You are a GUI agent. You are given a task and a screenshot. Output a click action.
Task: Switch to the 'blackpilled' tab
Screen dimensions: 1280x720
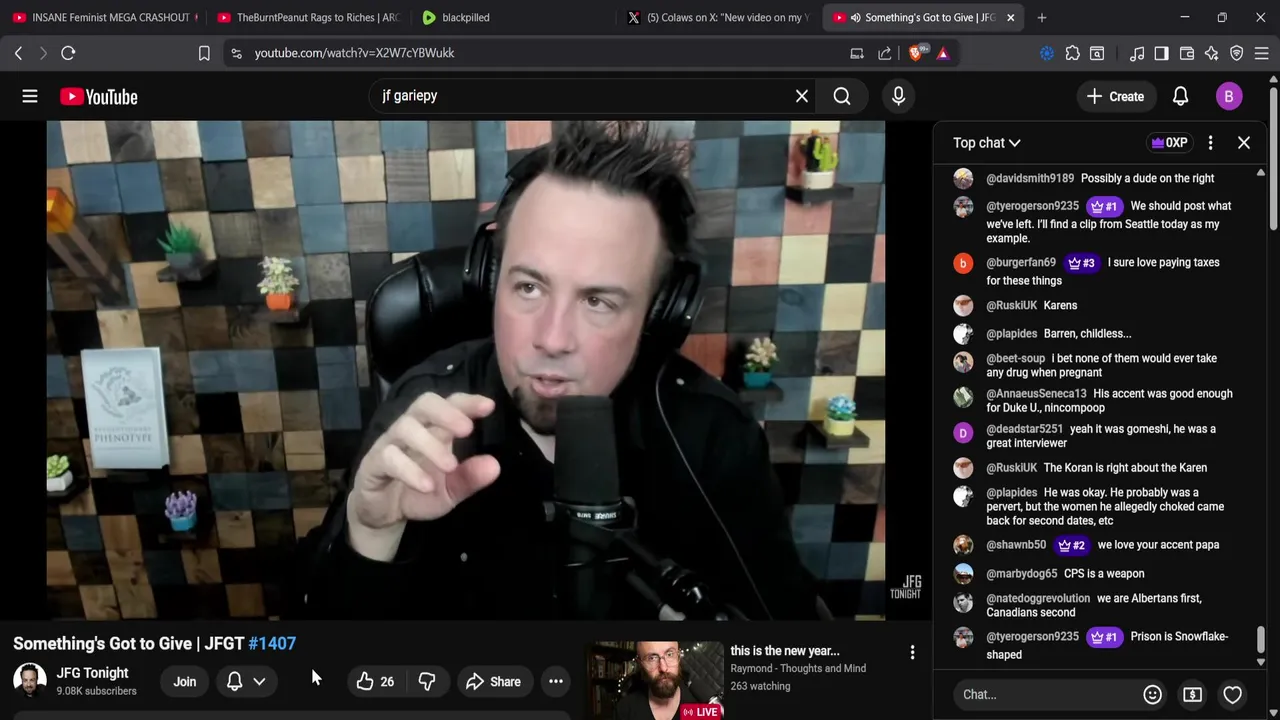coord(513,17)
